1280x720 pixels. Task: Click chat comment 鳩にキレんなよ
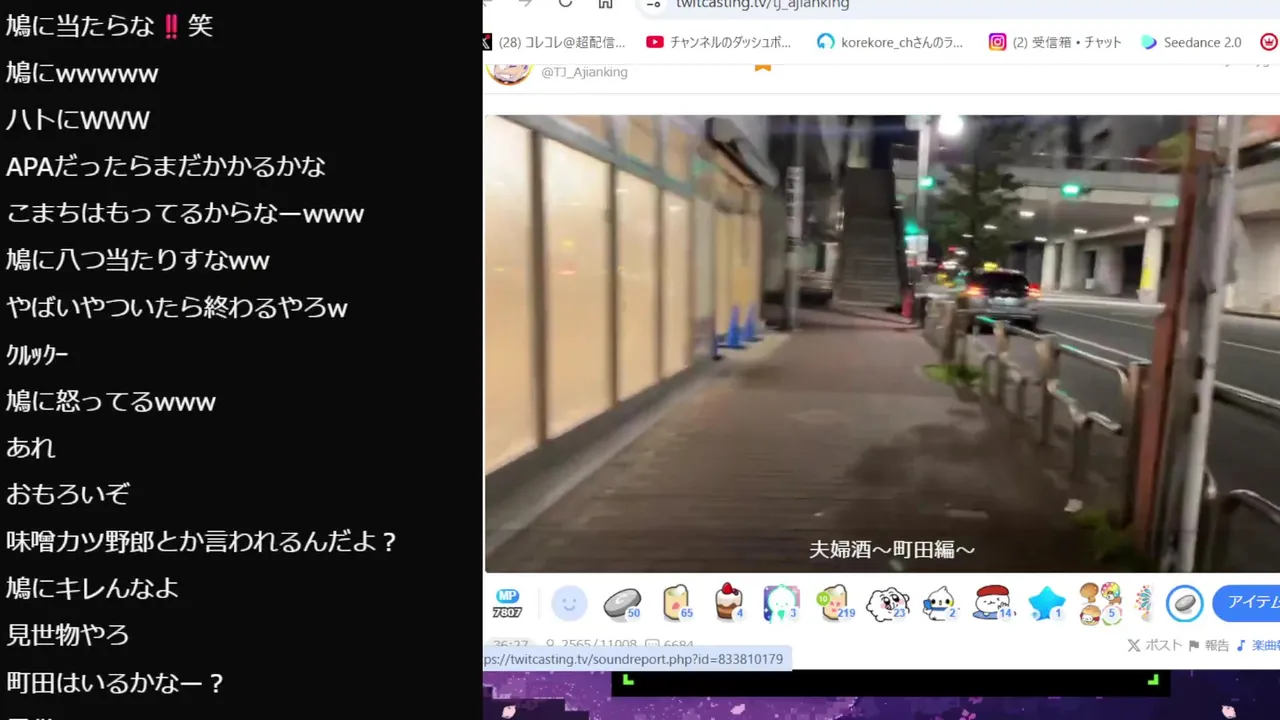pos(92,588)
